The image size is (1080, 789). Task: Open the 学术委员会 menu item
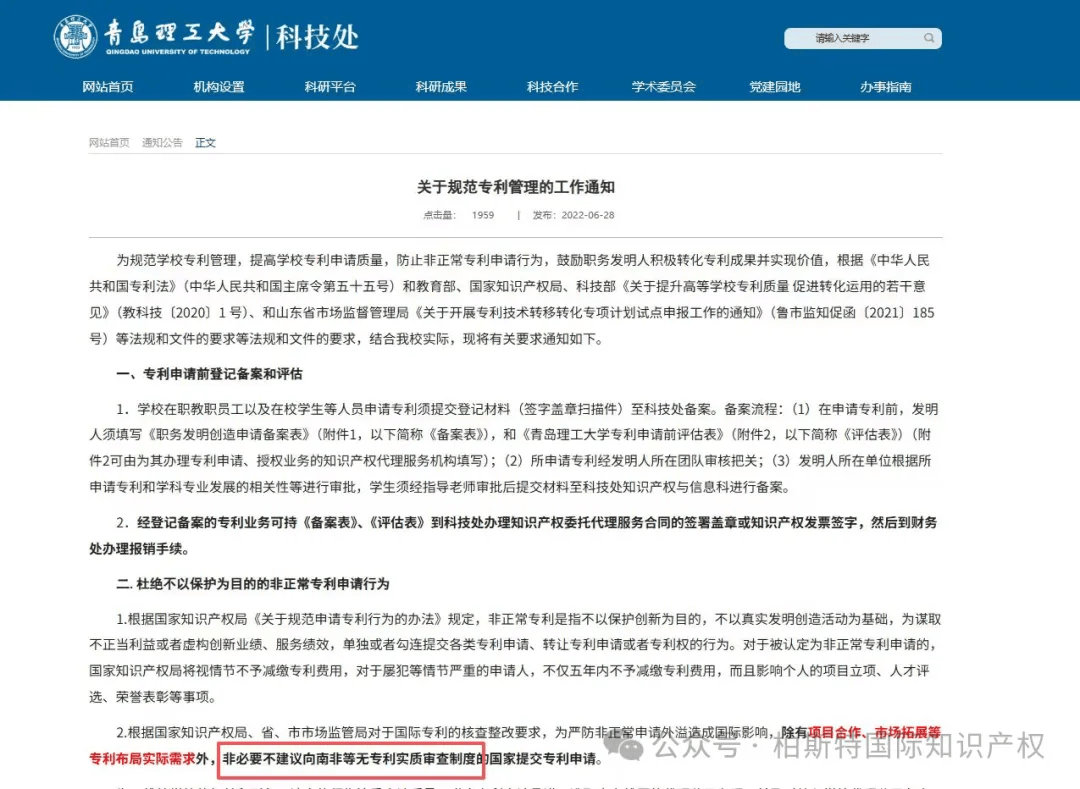(x=664, y=87)
